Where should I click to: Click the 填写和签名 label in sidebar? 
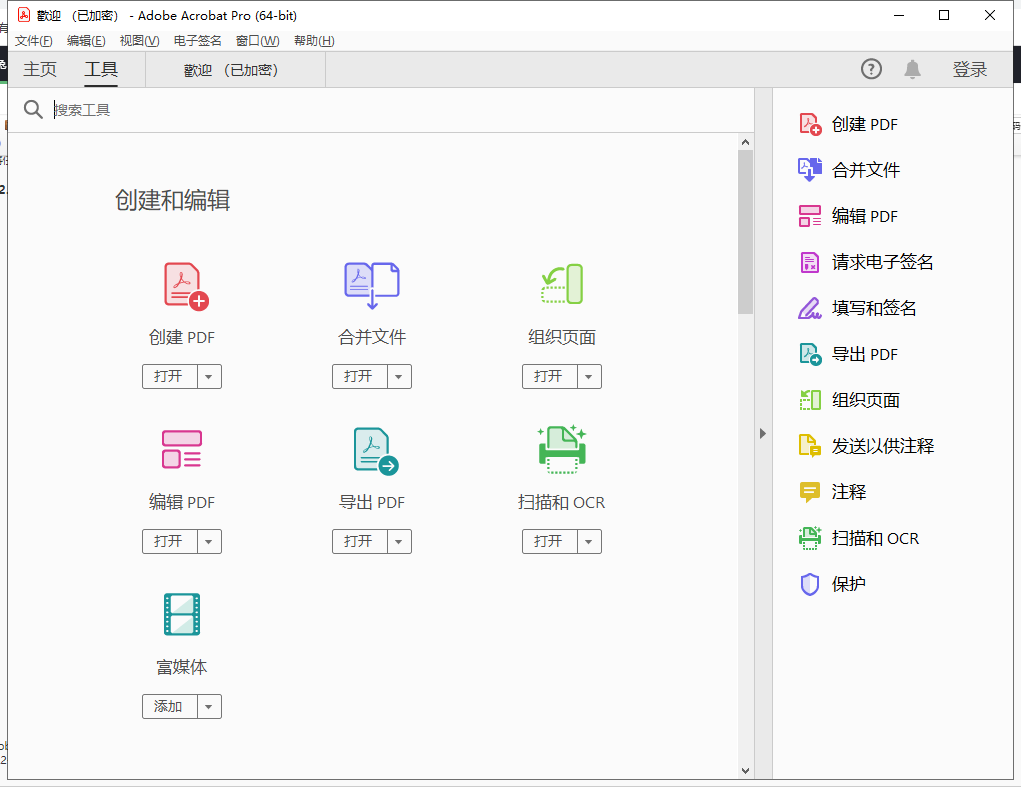coord(874,308)
